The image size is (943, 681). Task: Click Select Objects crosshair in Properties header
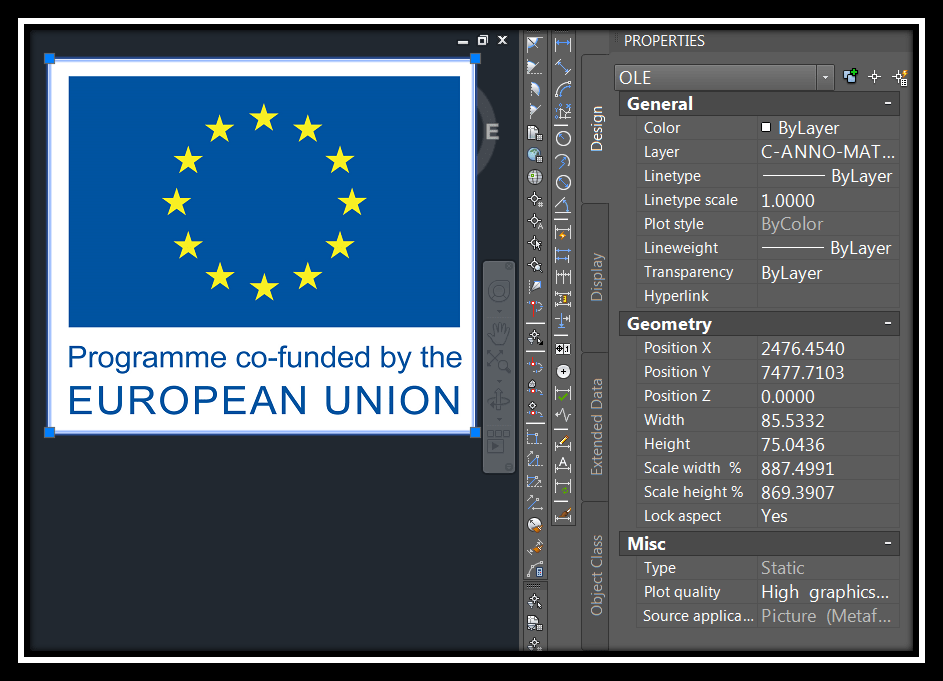874,76
